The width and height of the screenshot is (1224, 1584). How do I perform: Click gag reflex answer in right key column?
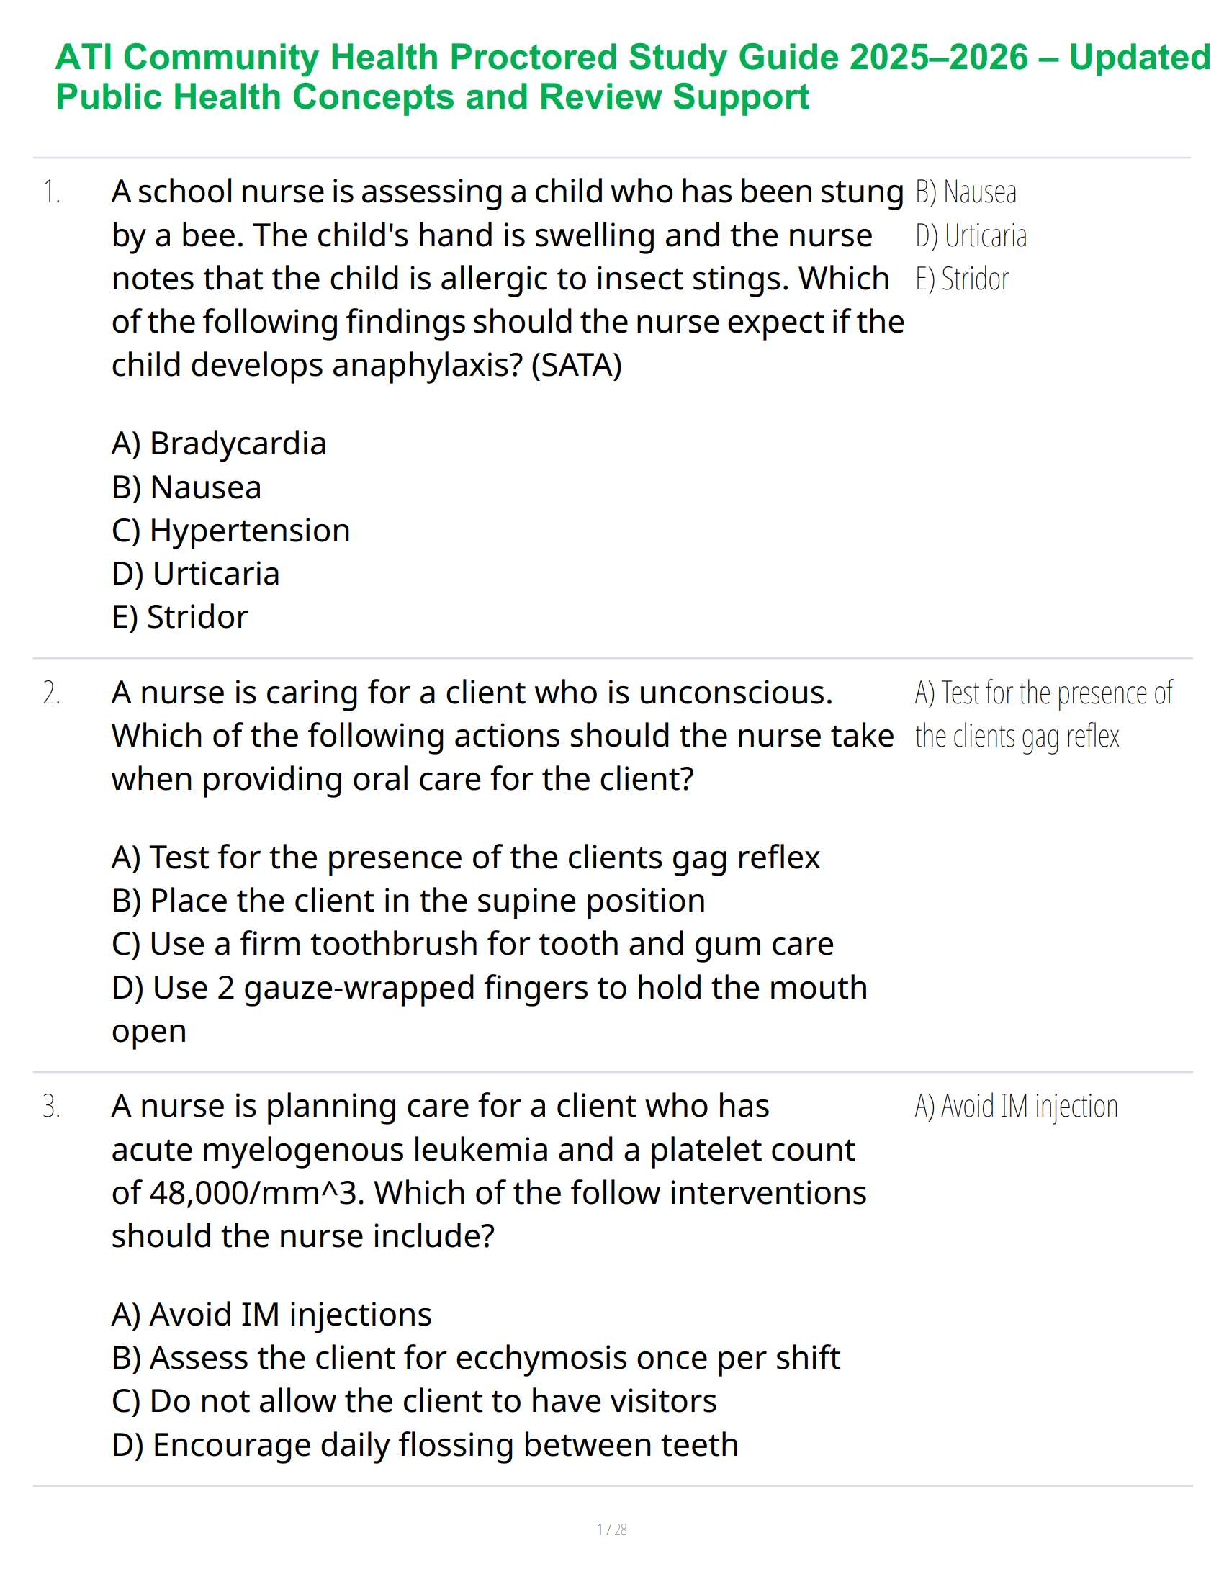tap(1043, 714)
